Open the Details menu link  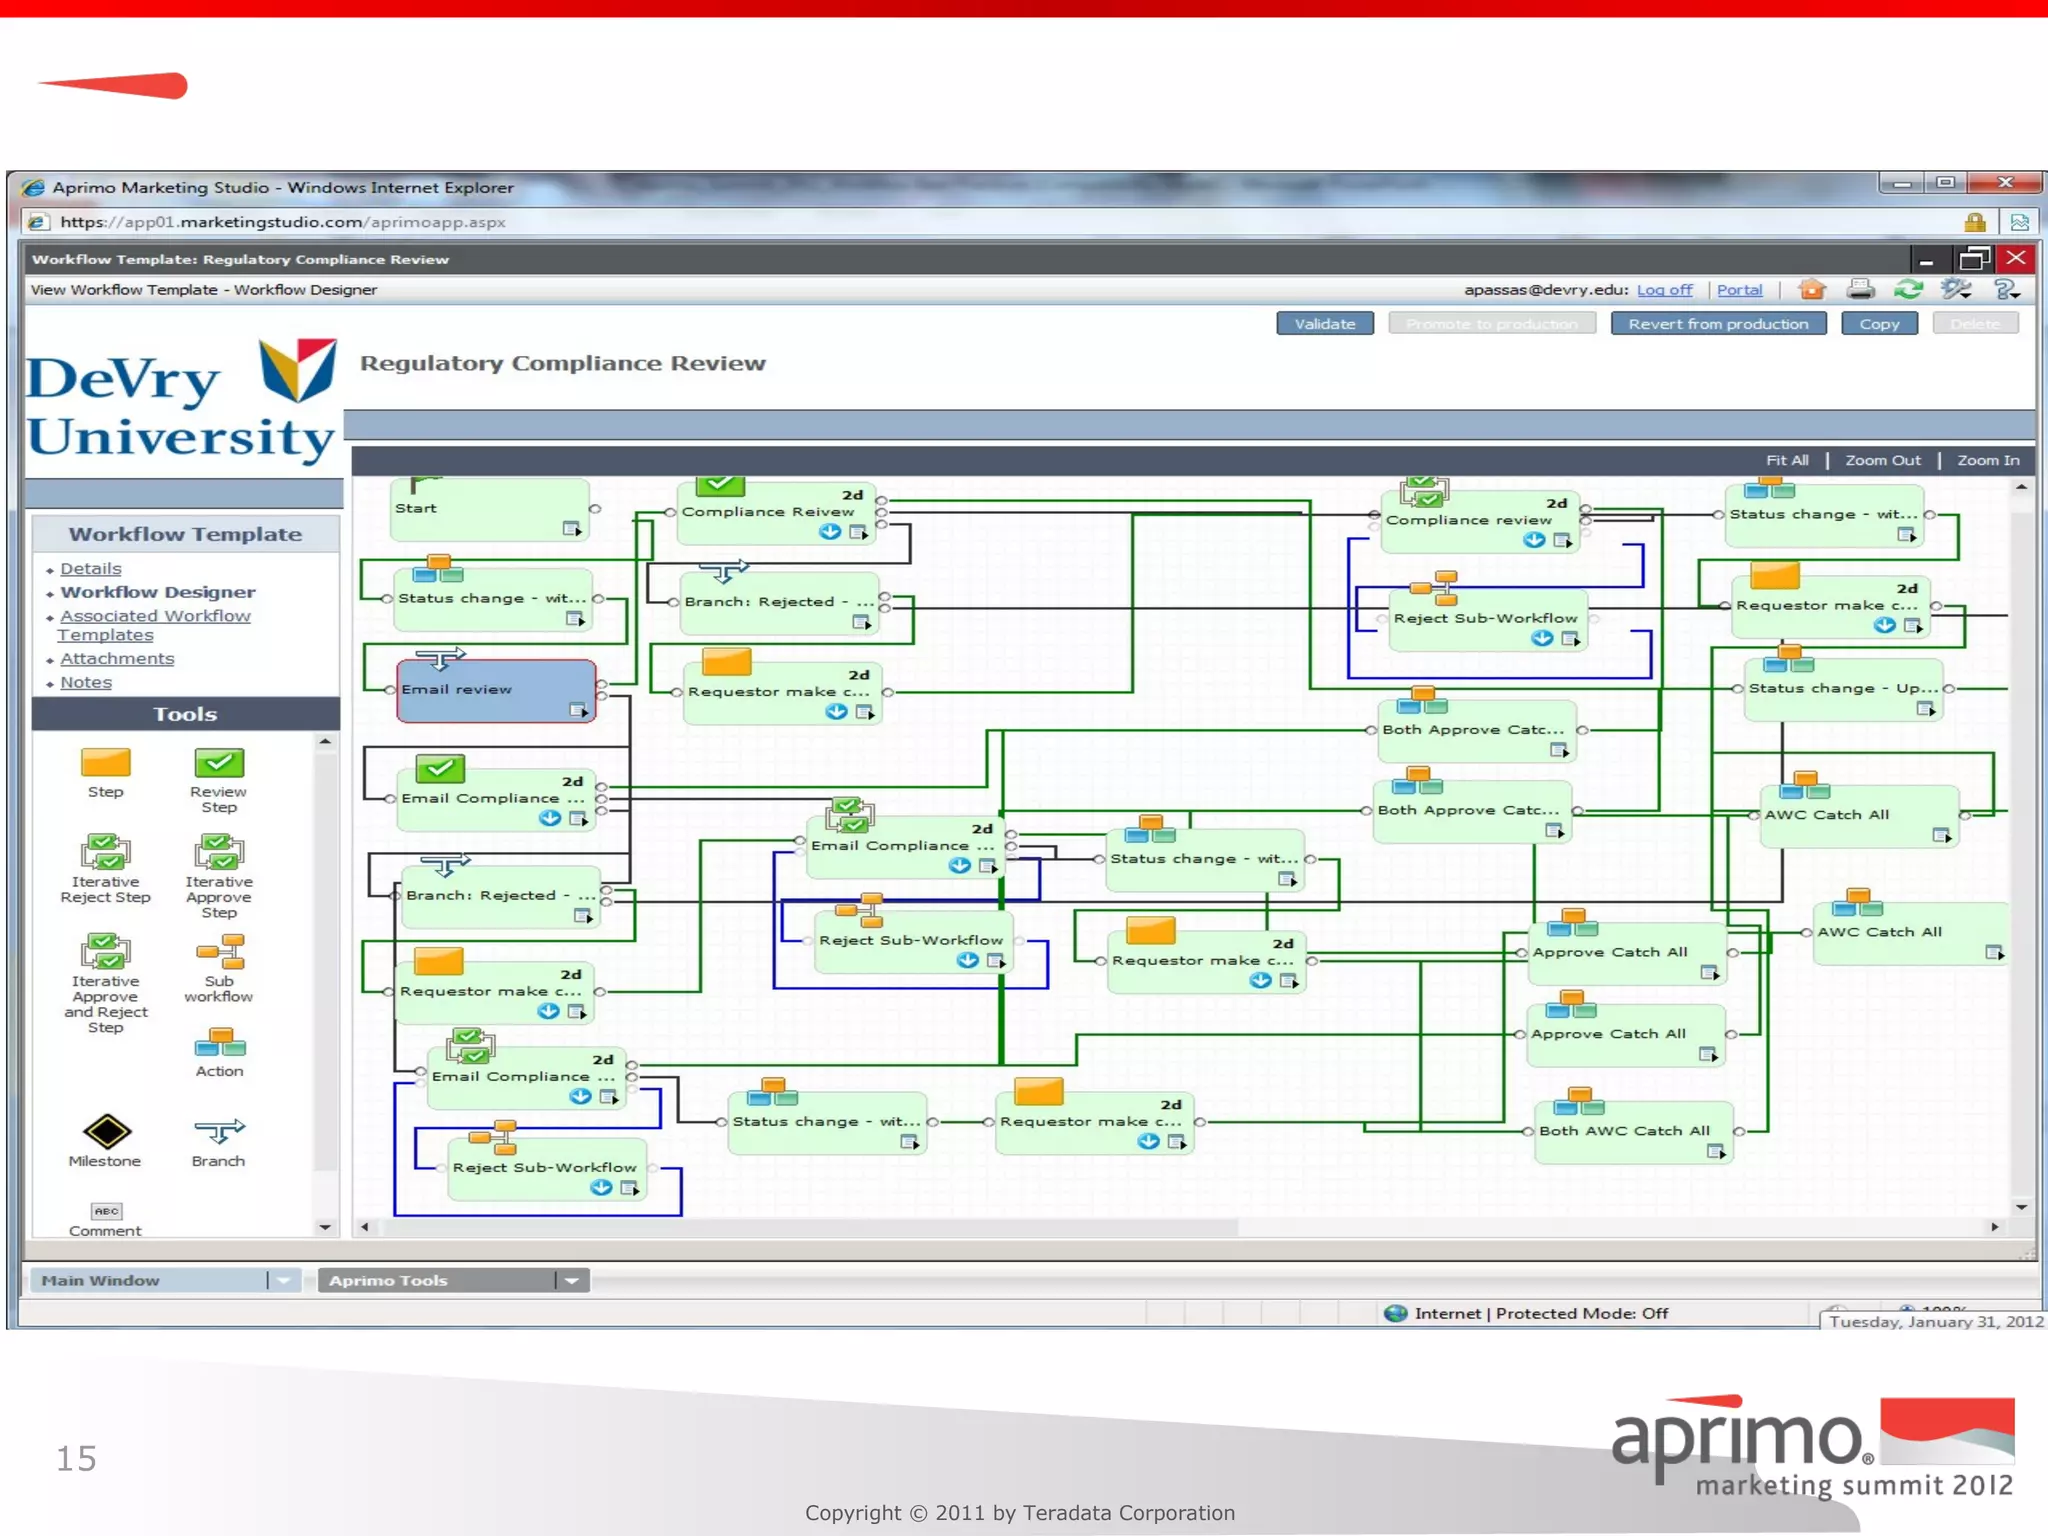click(x=90, y=568)
